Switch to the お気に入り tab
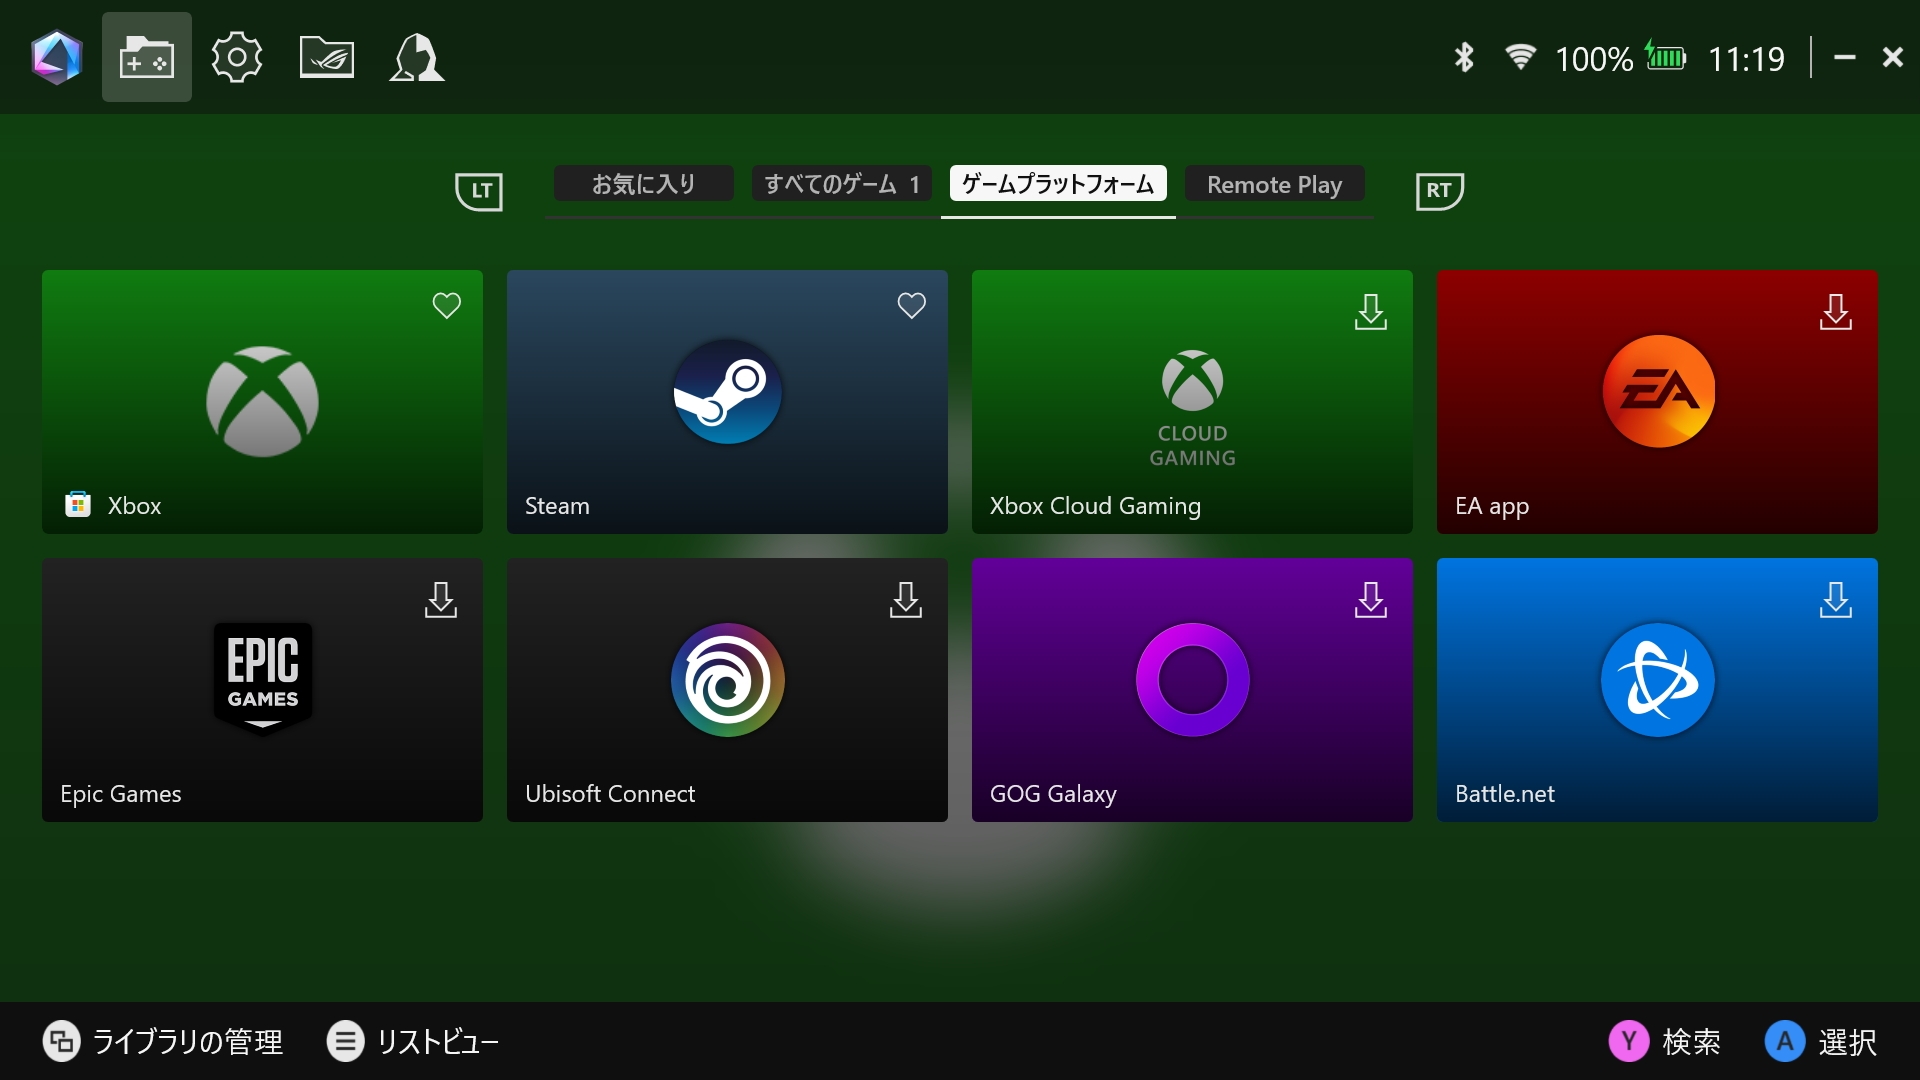The height and width of the screenshot is (1080, 1920). coord(643,184)
